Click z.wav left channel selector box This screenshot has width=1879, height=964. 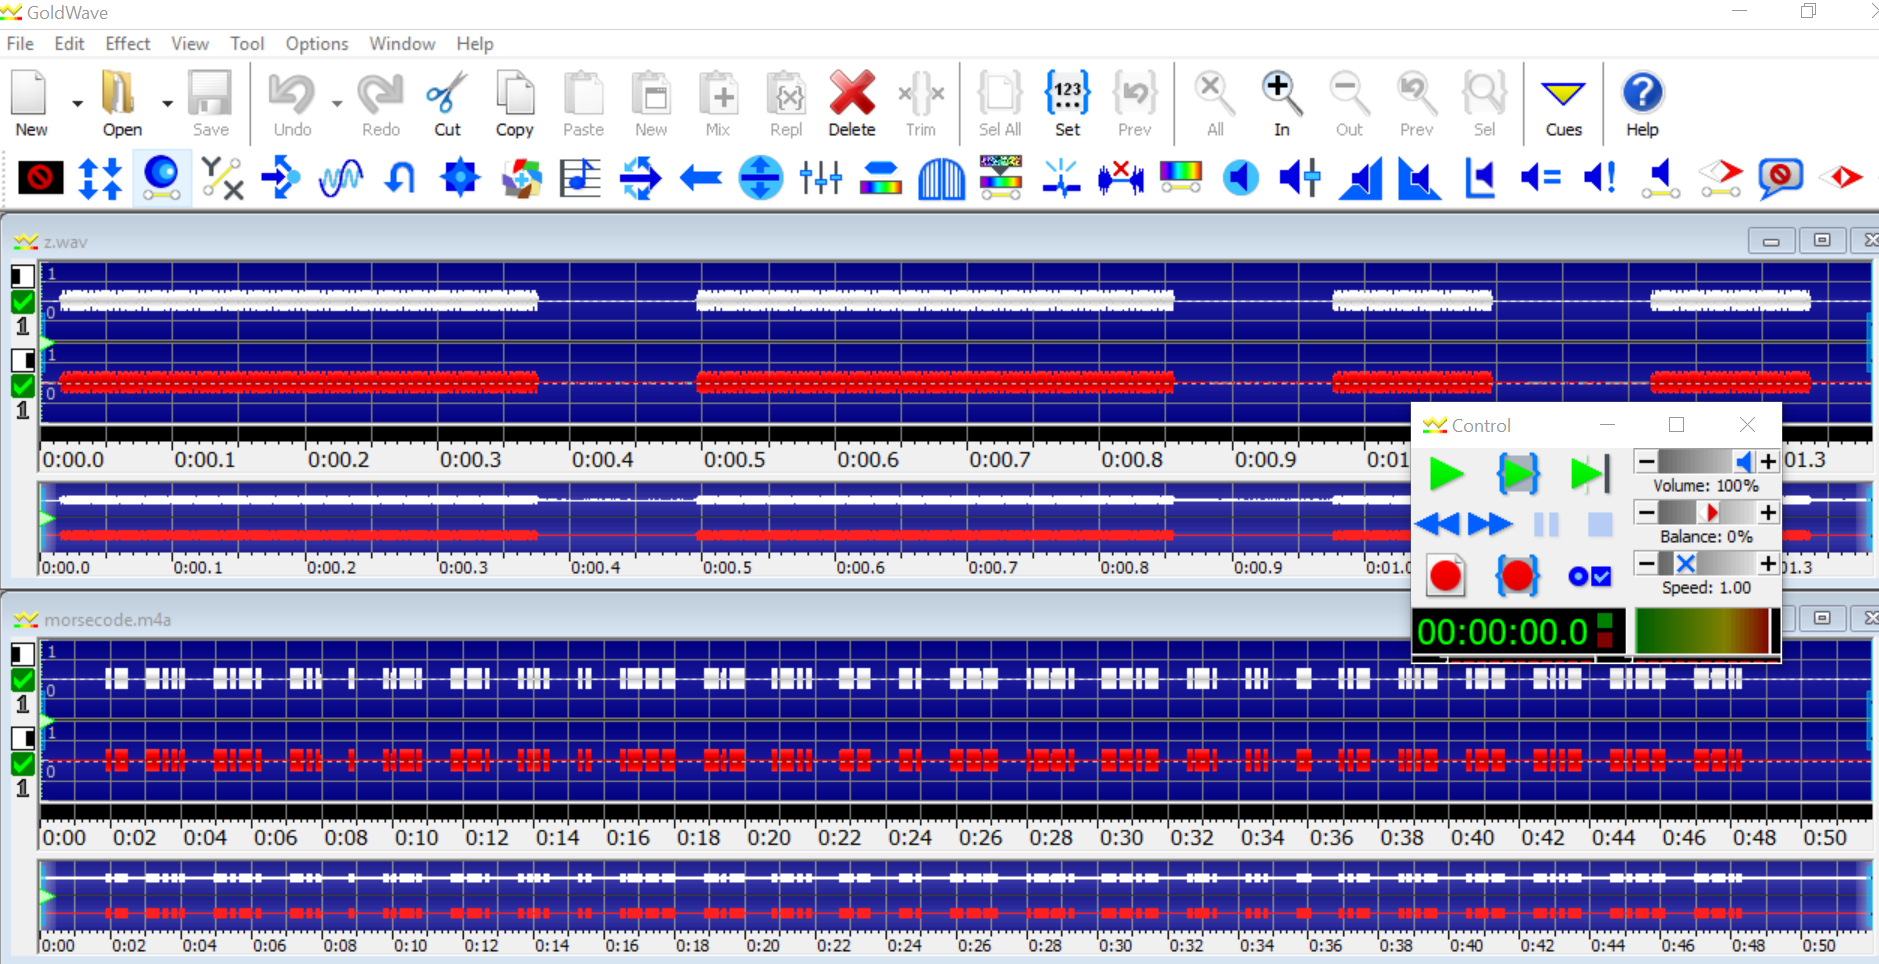(22, 275)
